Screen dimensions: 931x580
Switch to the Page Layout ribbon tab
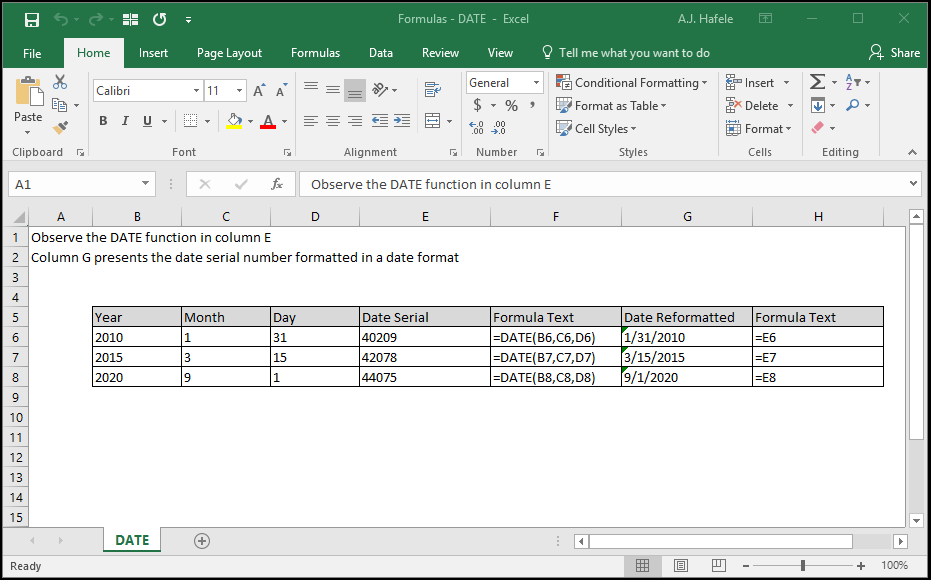point(229,53)
